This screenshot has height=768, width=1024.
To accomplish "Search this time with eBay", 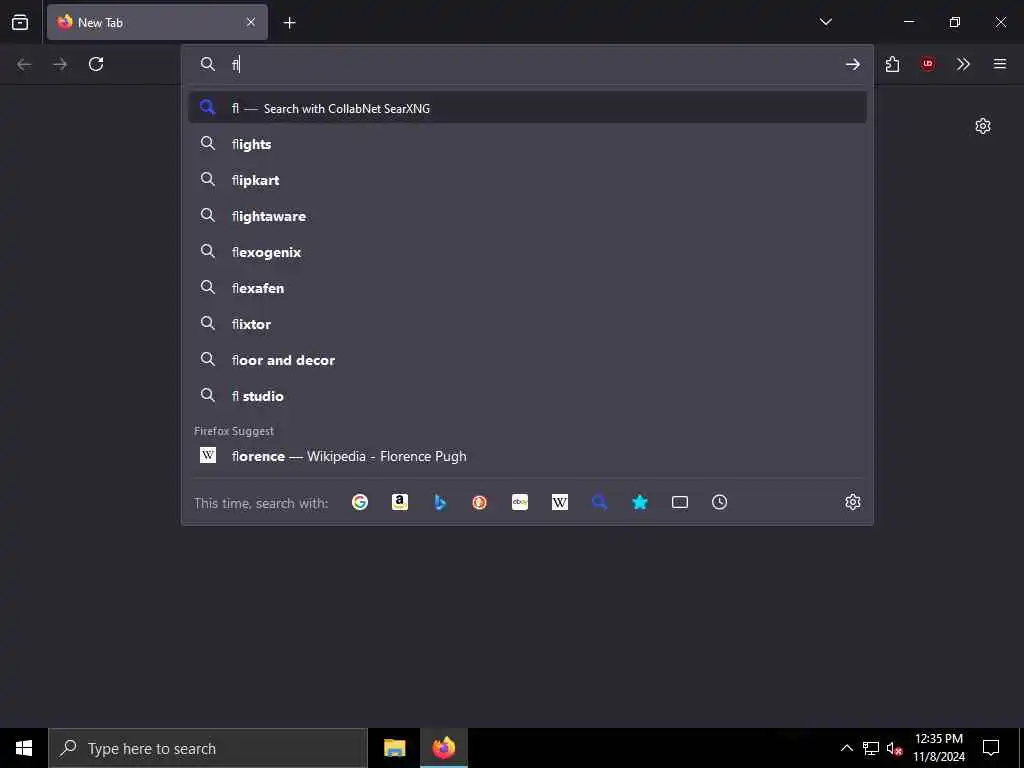I will [x=520, y=502].
